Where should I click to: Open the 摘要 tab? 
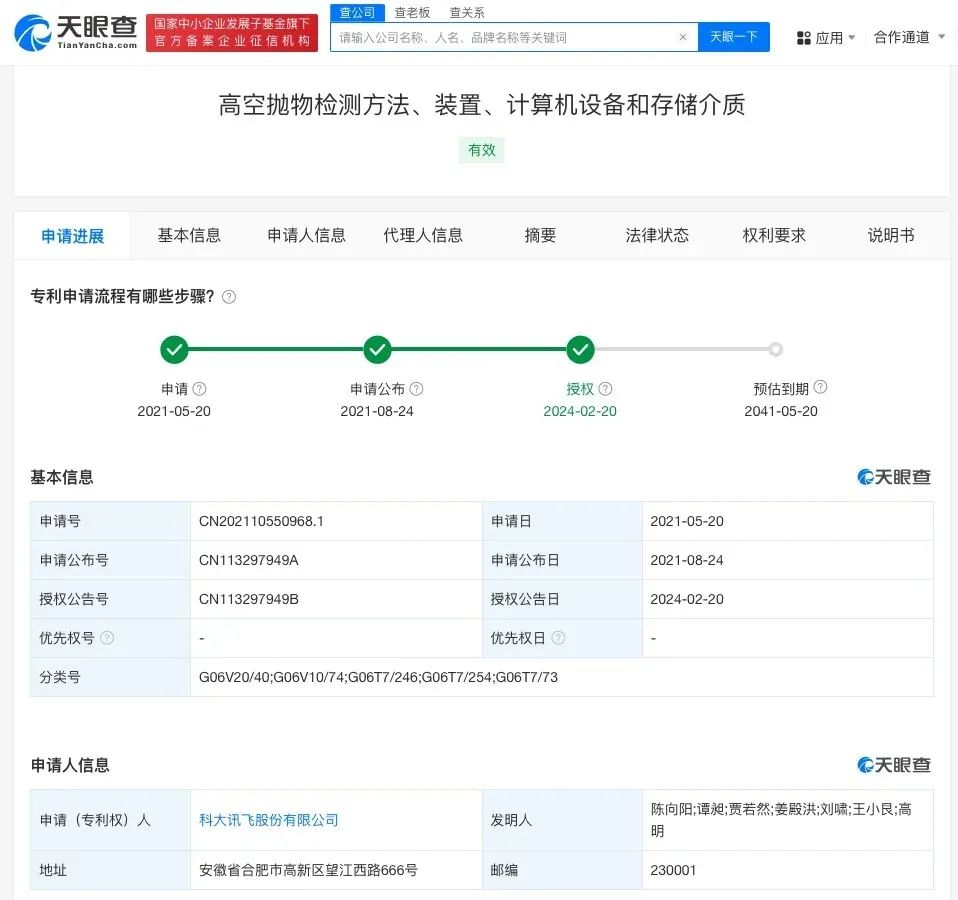tap(540, 235)
